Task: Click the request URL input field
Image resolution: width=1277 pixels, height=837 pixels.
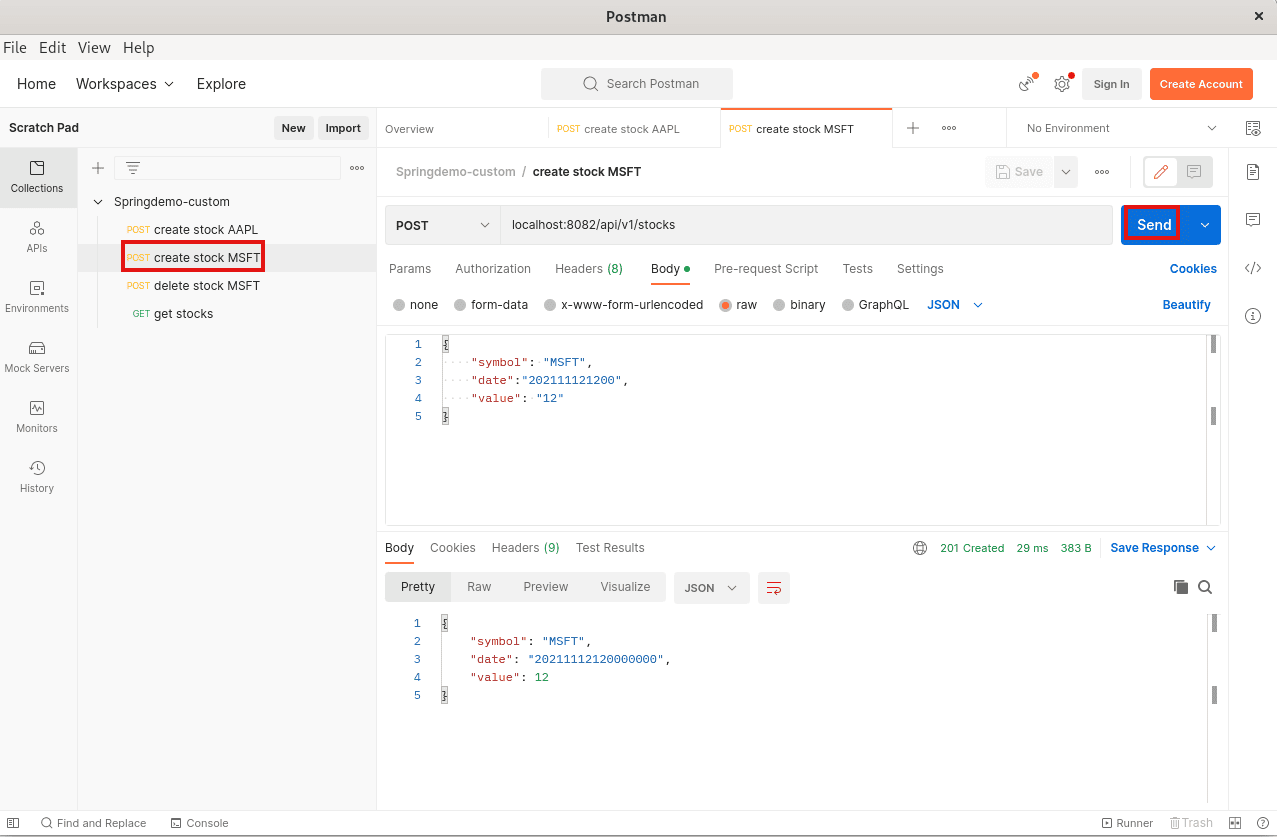Action: point(806,225)
